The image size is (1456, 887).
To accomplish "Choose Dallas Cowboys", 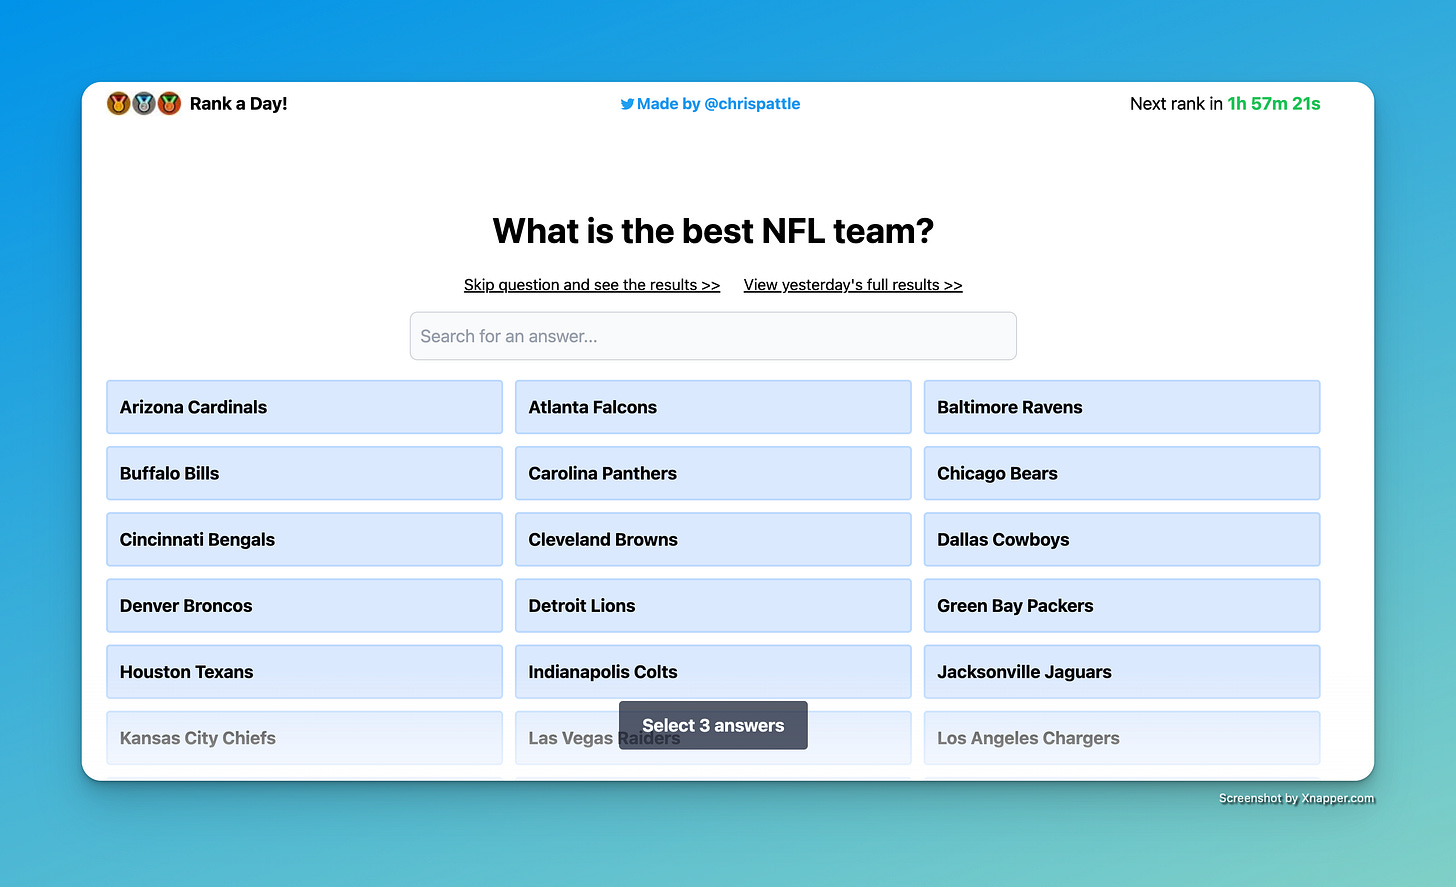I will (1122, 539).
